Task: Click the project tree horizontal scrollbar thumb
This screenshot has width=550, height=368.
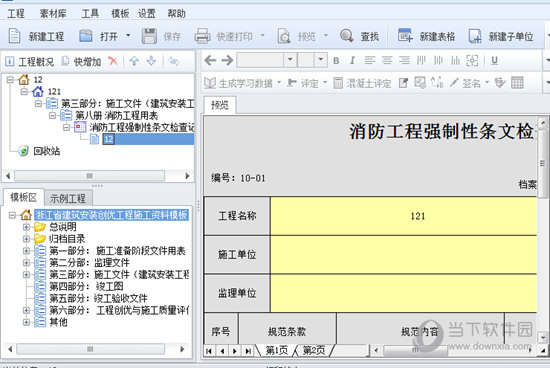Action: [89, 175]
